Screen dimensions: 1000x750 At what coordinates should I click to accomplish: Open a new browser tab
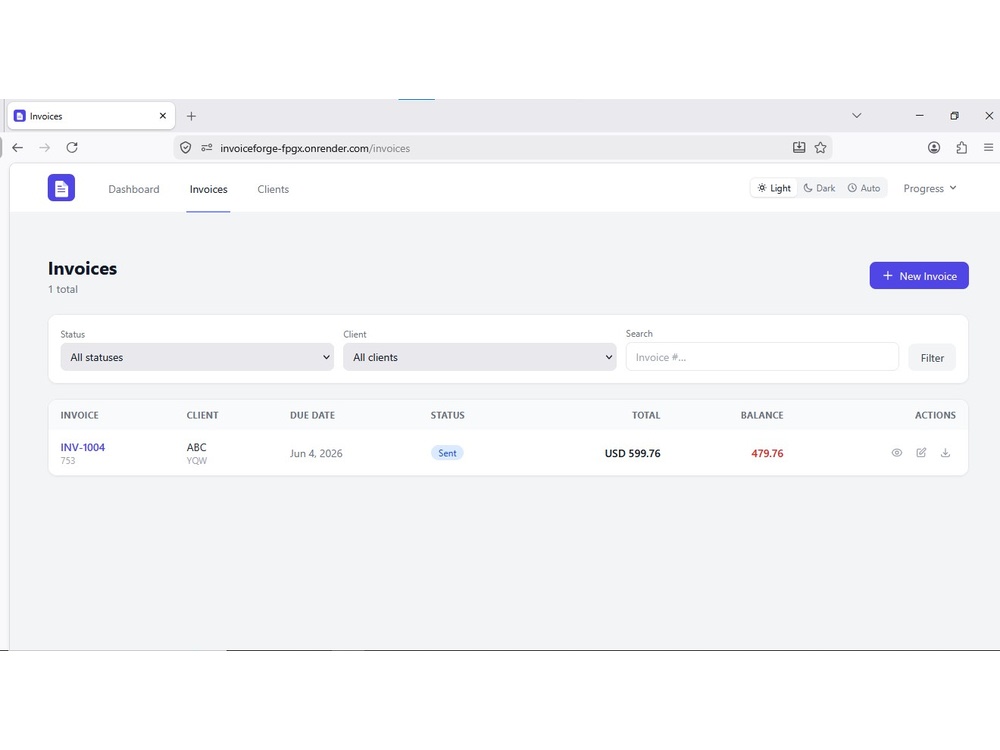pyautogui.click(x=191, y=116)
